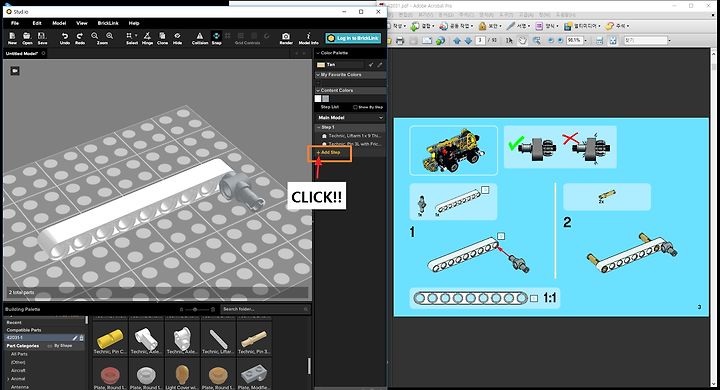
Task: Click Log in to BrickLink button
Action: click(x=353, y=38)
